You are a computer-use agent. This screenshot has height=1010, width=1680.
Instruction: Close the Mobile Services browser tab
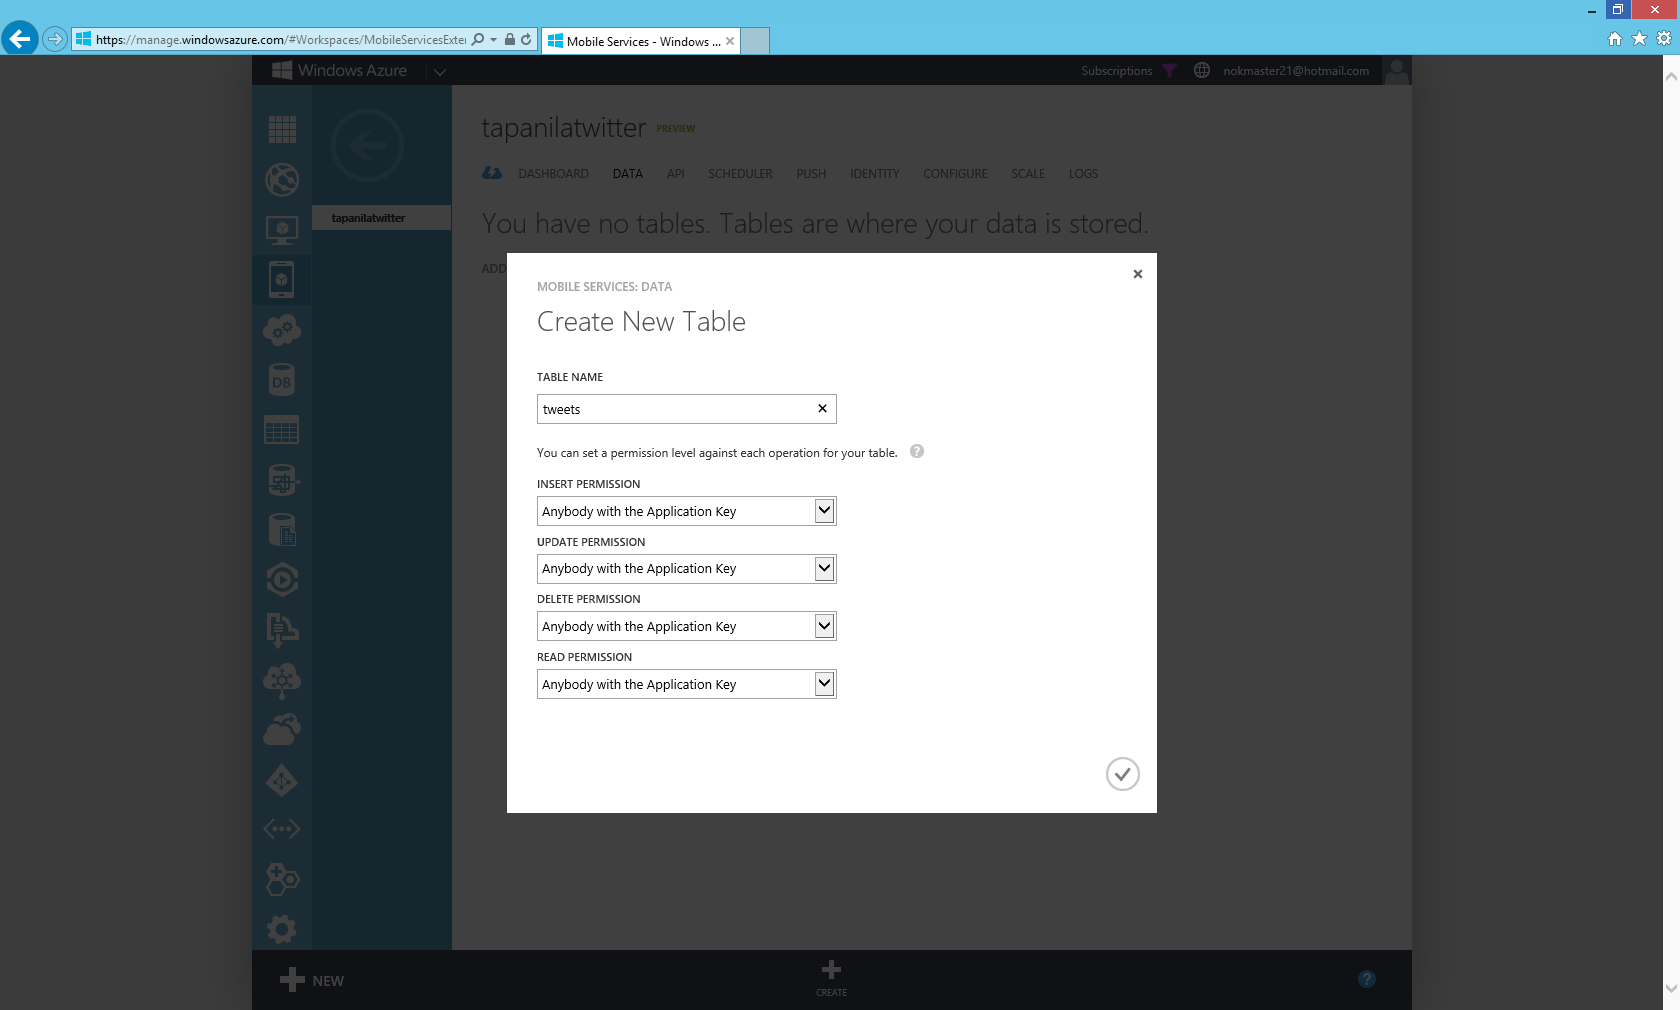(730, 41)
